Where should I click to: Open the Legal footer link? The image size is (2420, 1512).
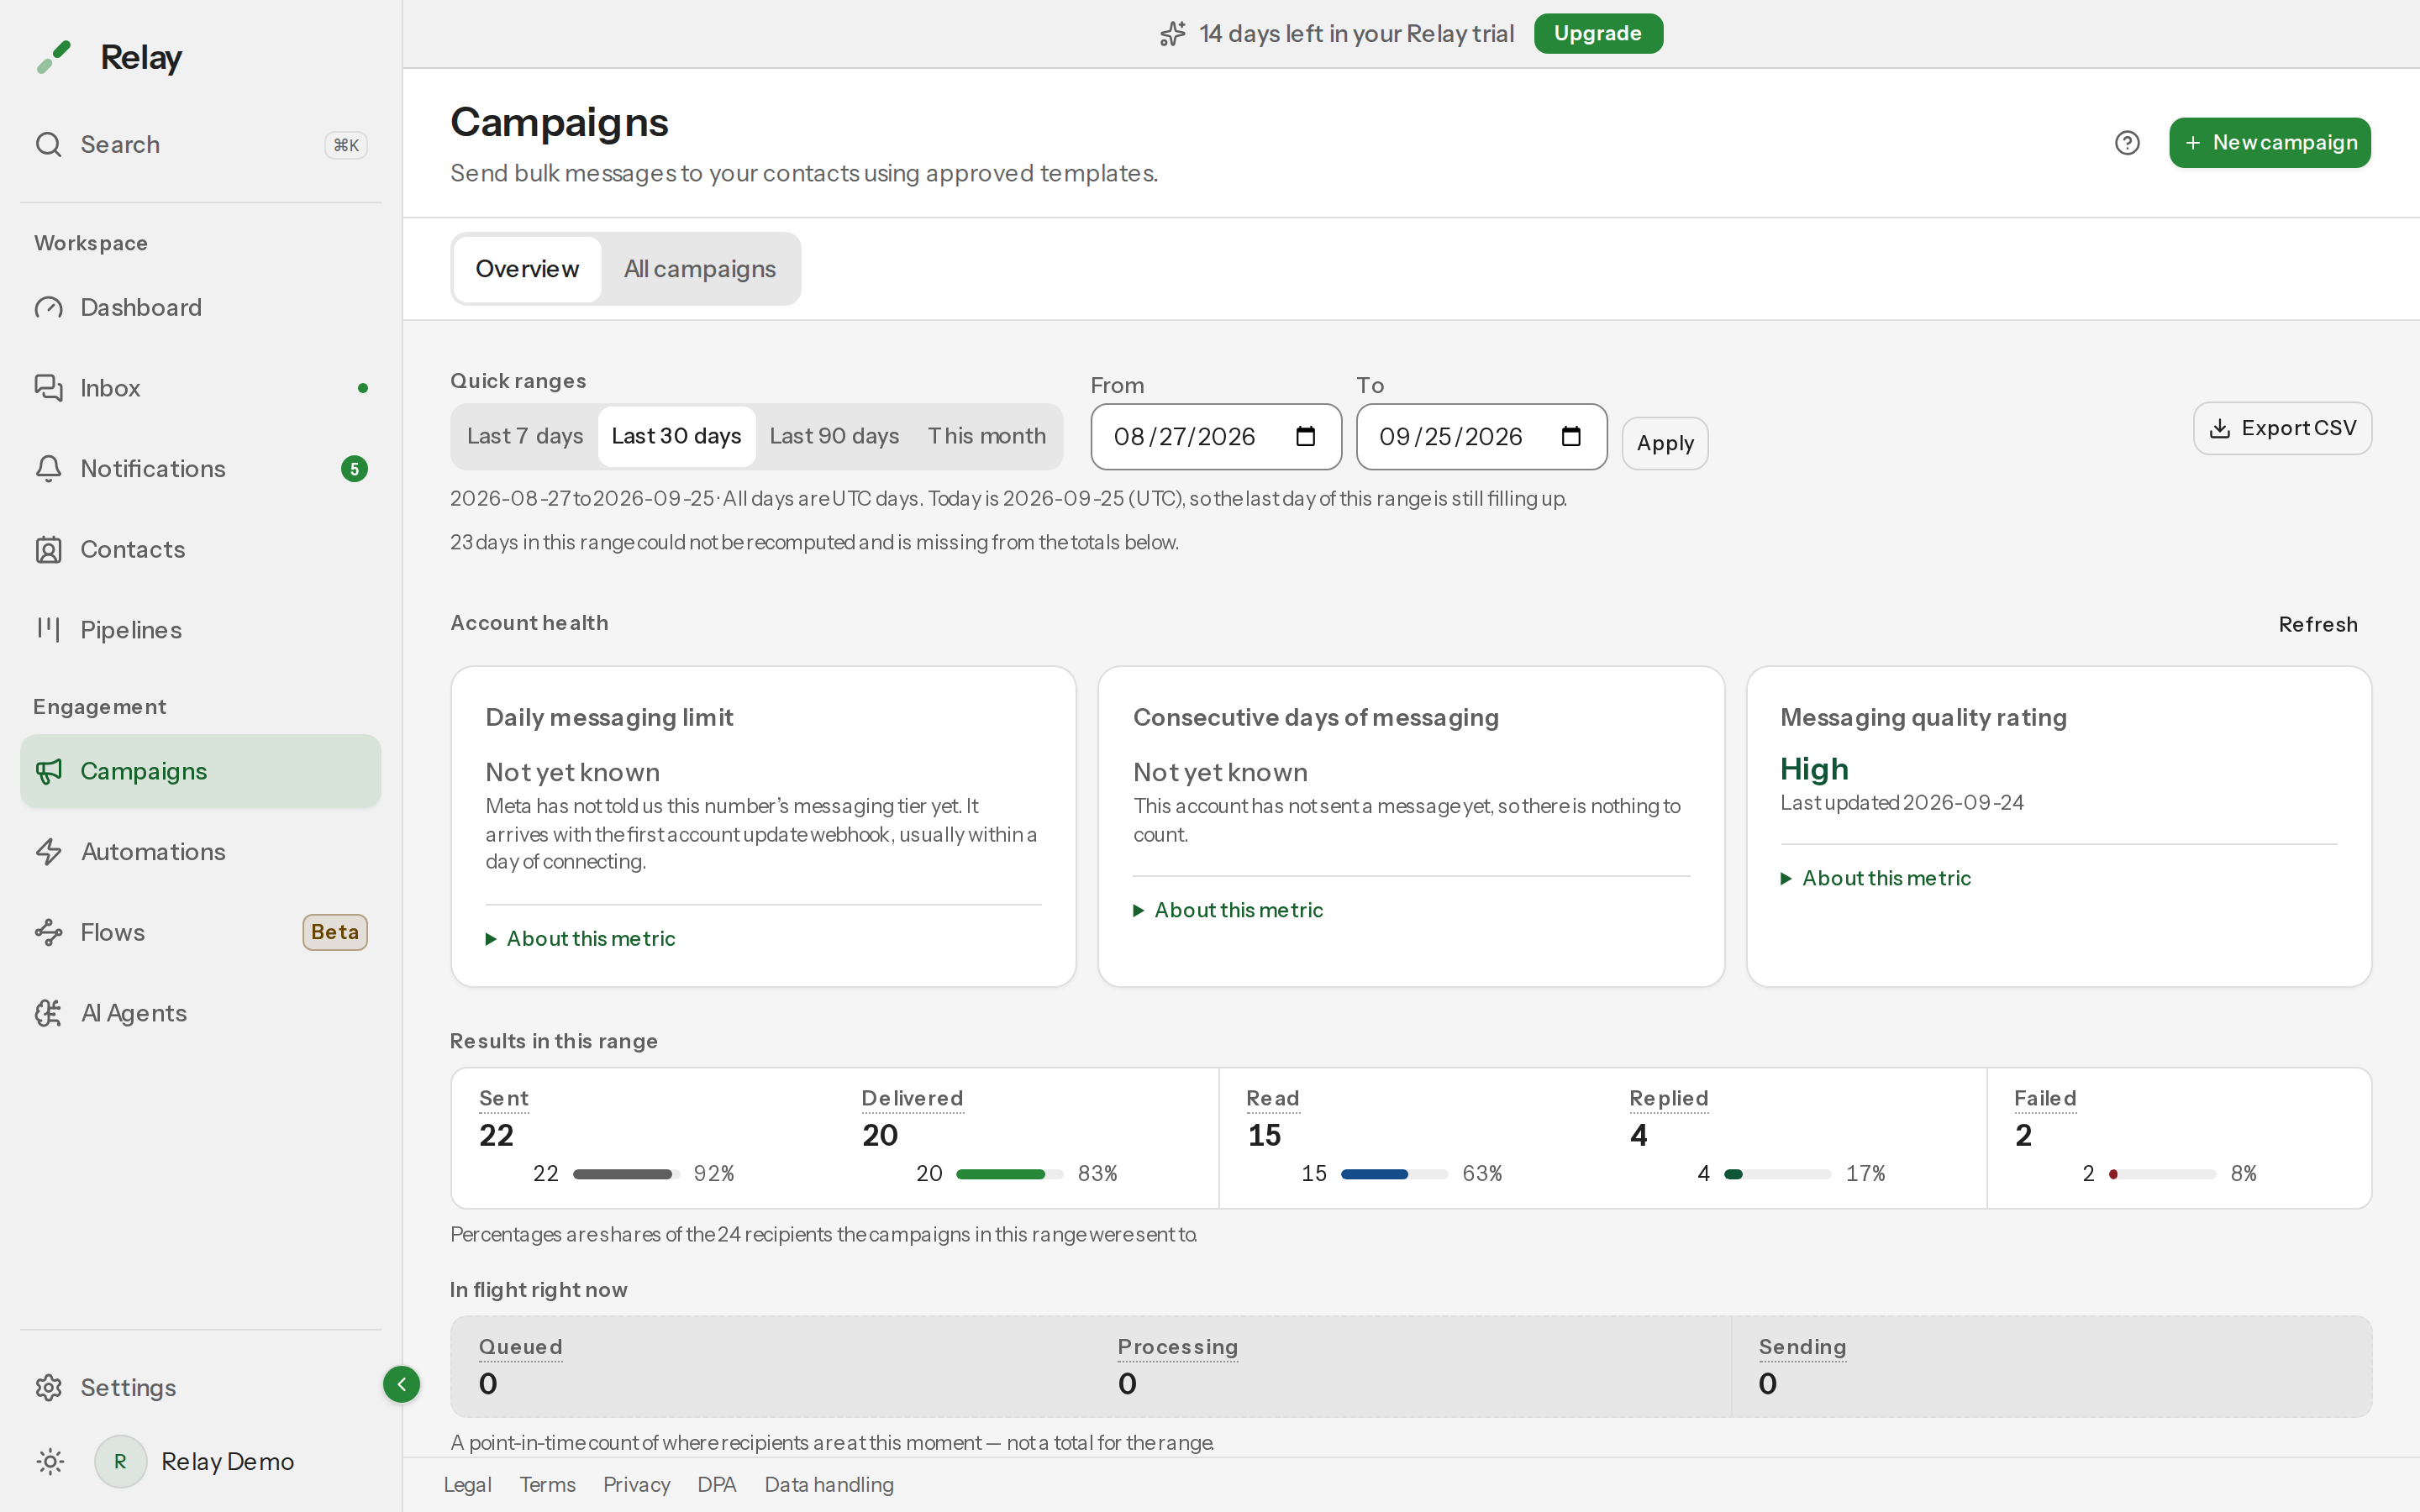[468, 1484]
